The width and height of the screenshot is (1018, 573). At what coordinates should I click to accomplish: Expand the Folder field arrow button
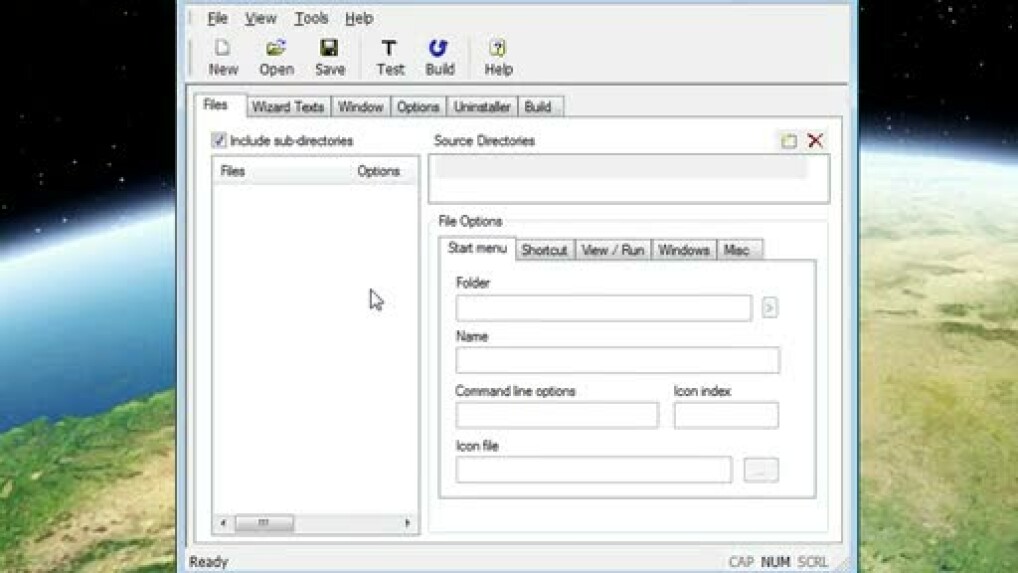pos(769,308)
